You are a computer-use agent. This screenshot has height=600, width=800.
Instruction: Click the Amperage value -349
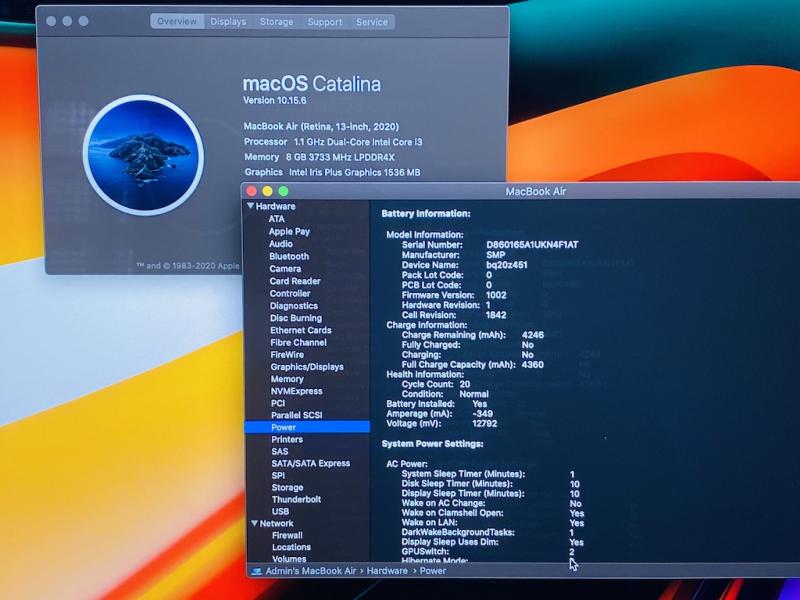point(483,414)
